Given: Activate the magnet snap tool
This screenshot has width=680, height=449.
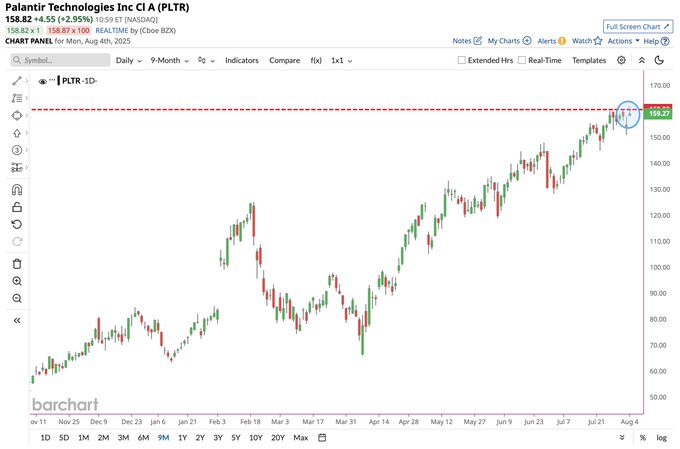Looking at the screenshot, I should (17, 190).
